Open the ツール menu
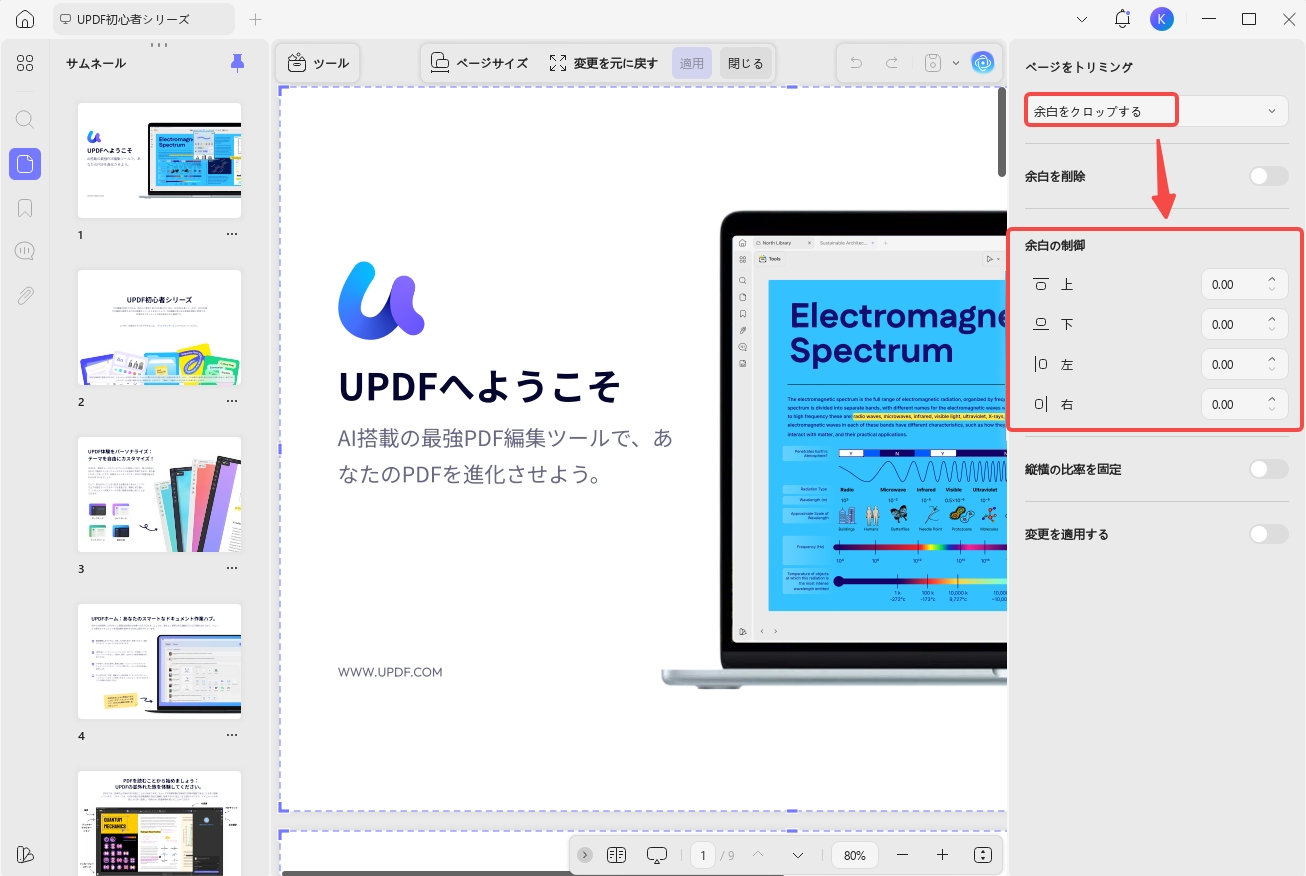This screenshot has width=1306, height=876. point(318,63)
